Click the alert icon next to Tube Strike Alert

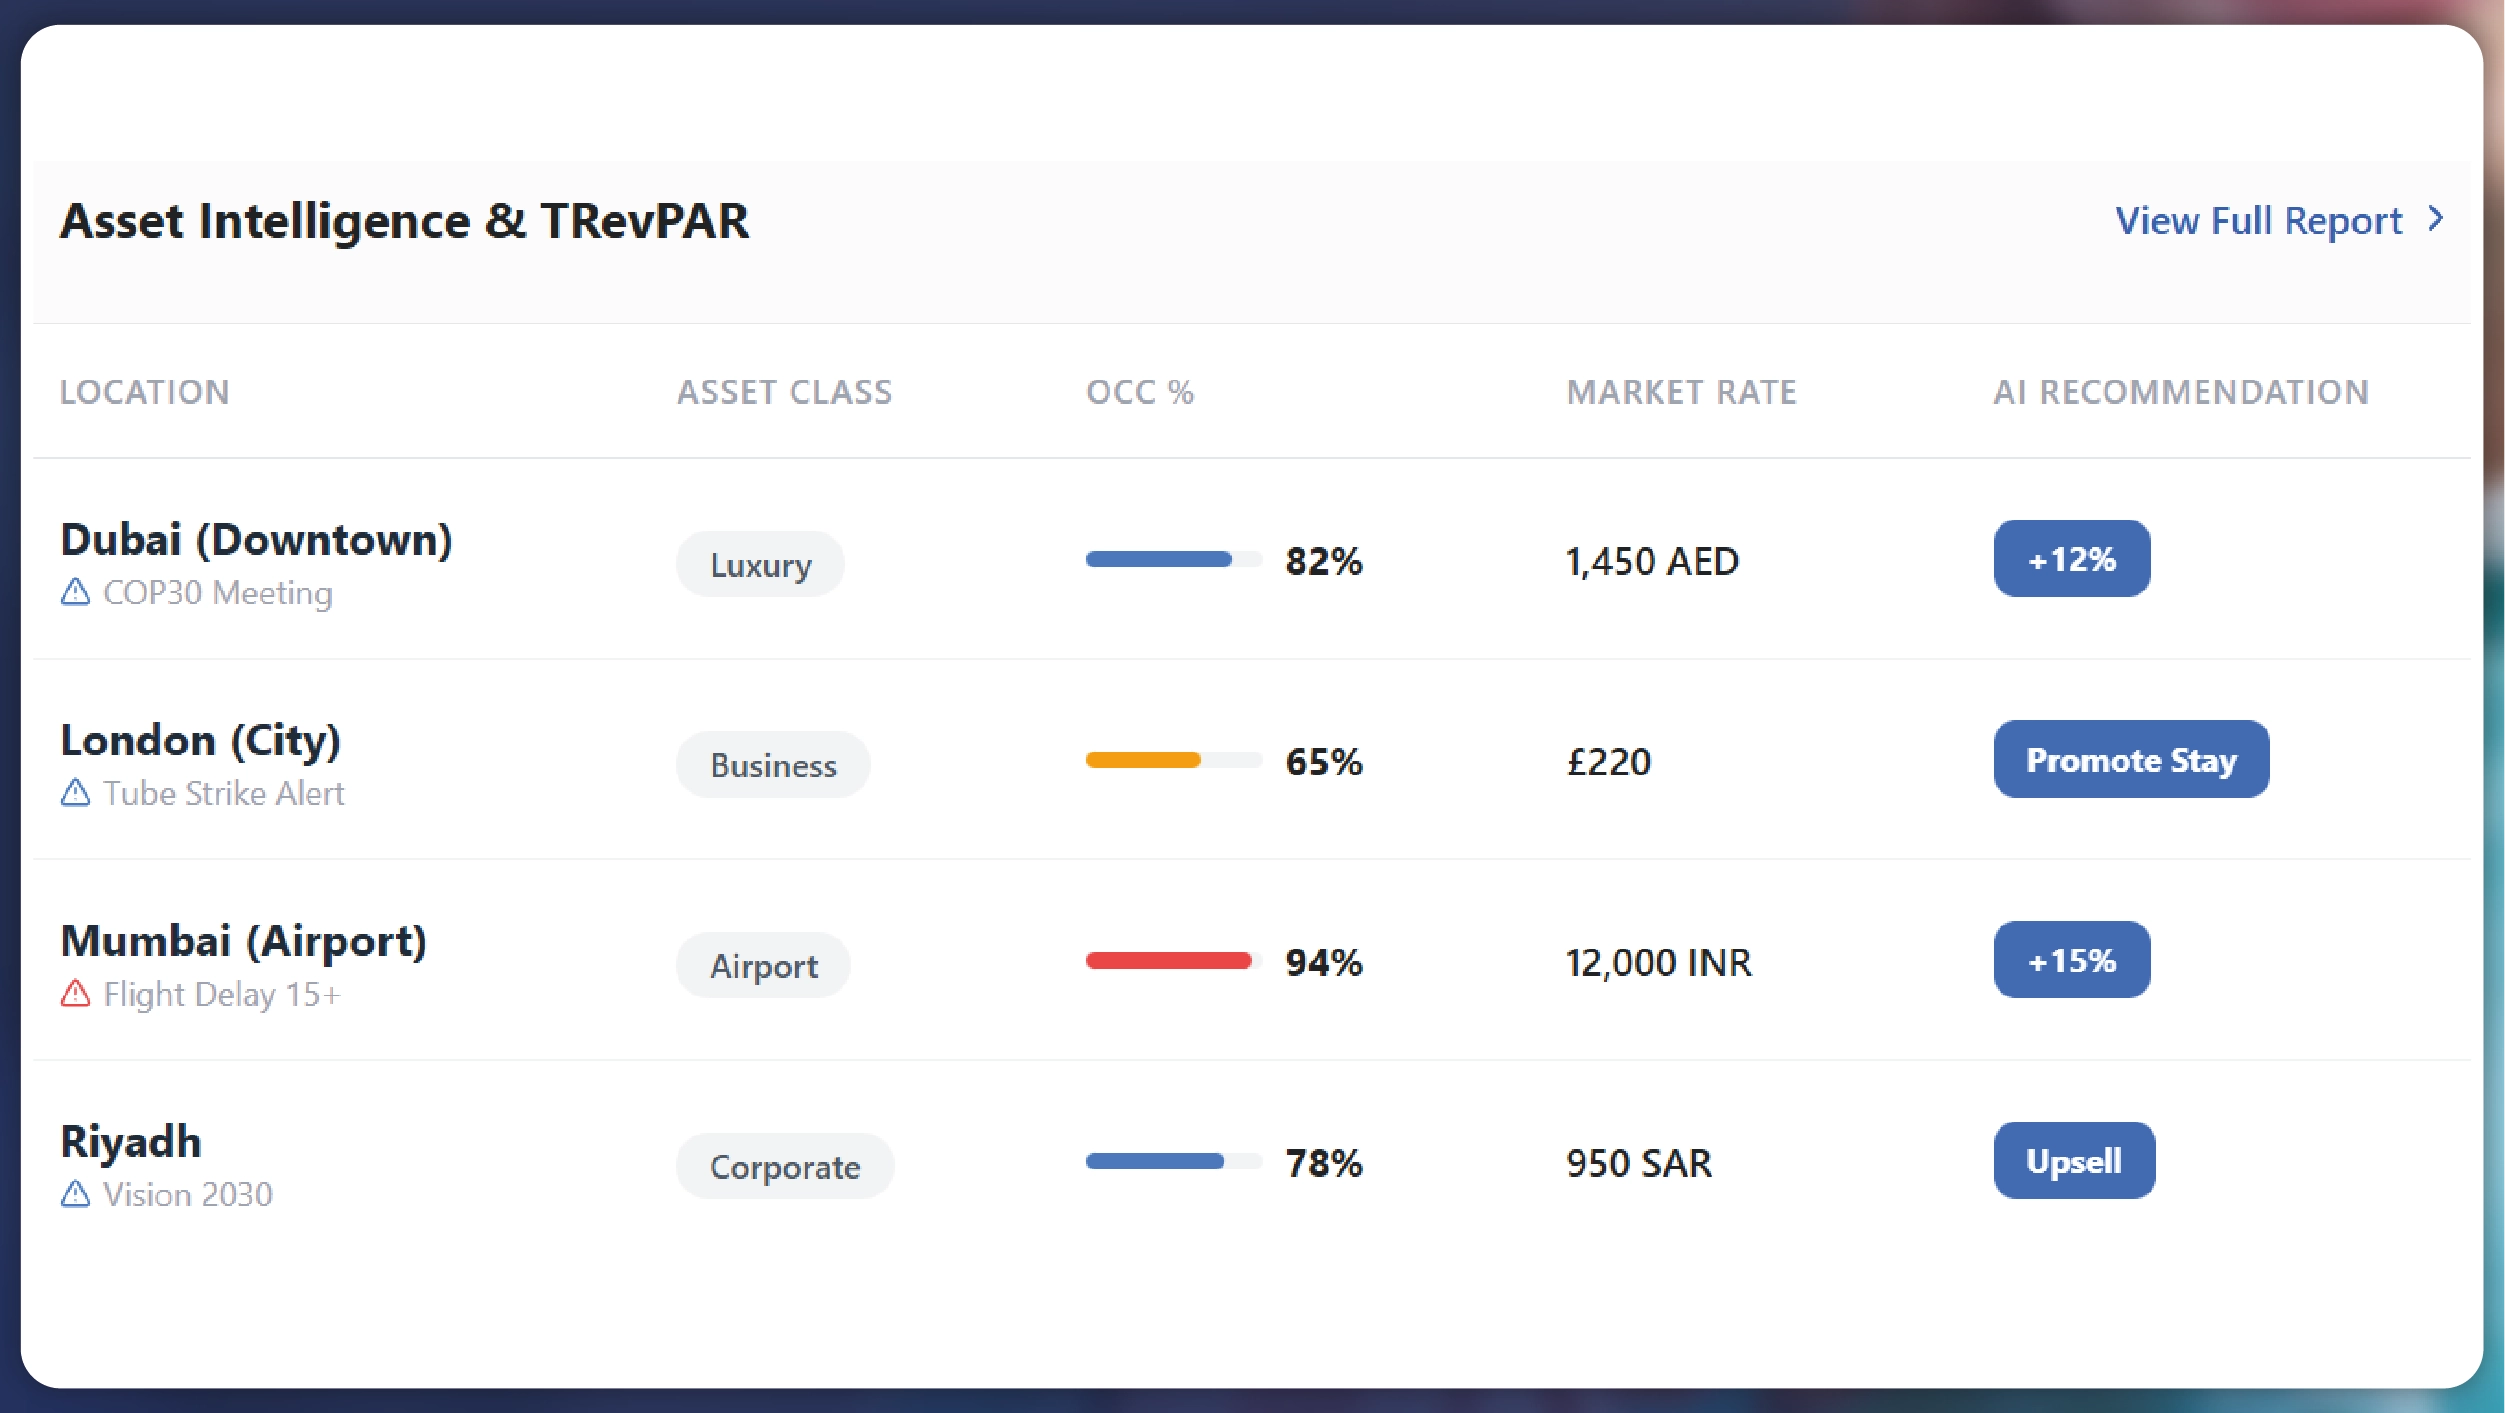coord(76,793)
